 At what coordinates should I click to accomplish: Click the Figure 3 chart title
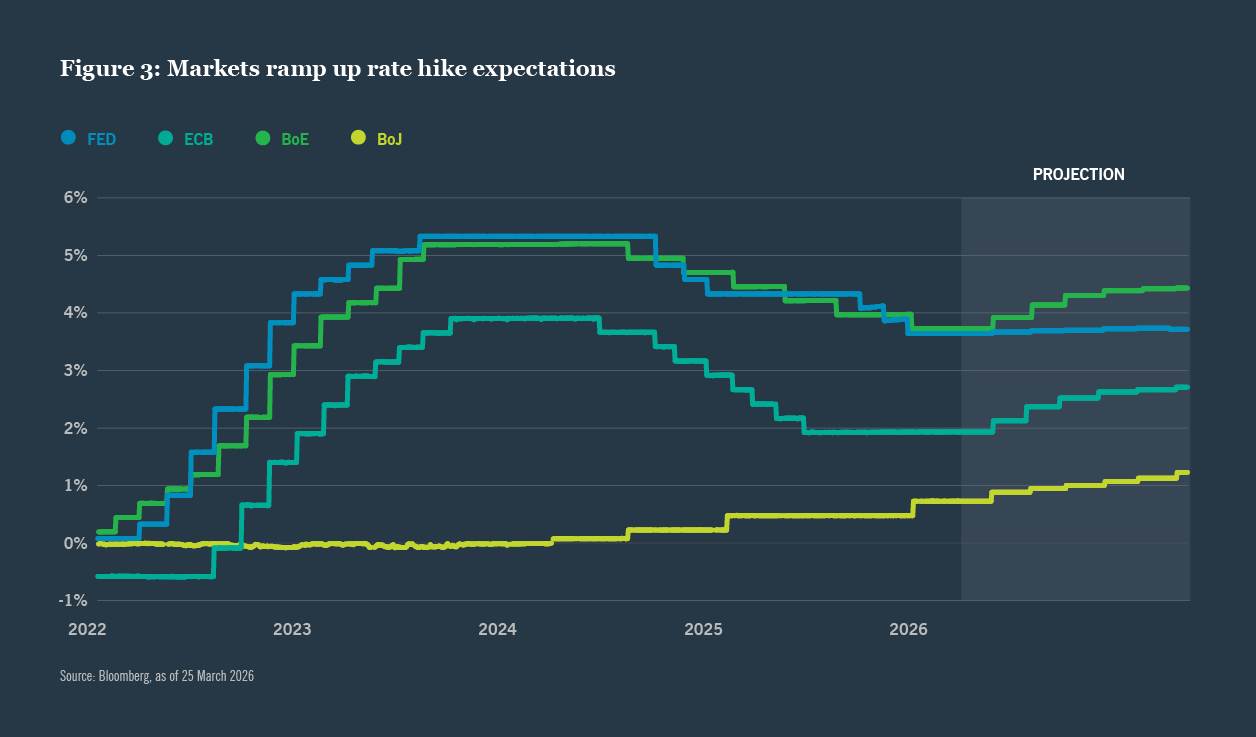pyautogui.click(x=337, y=69)
